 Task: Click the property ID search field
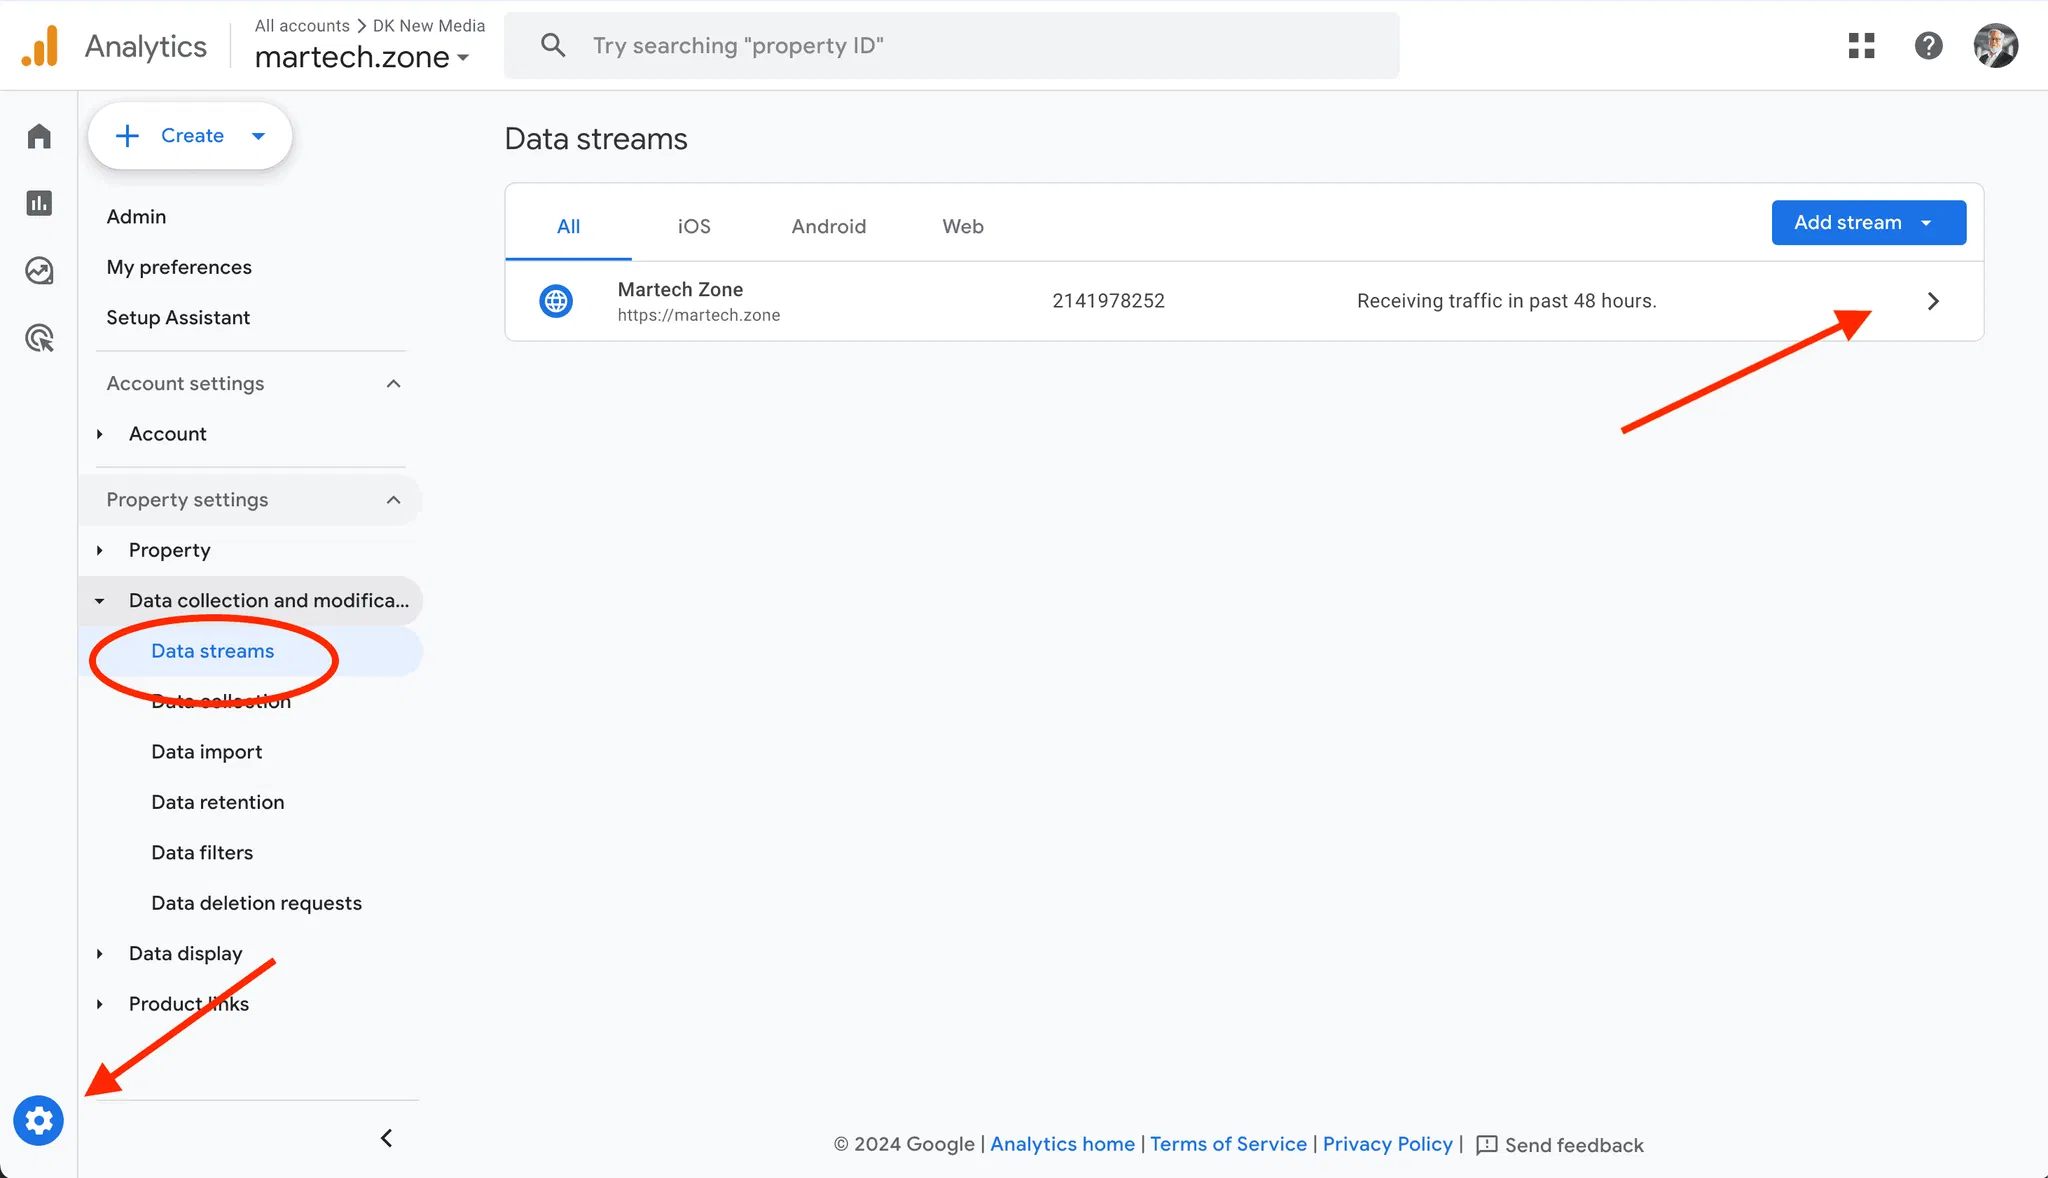(950, 46)
